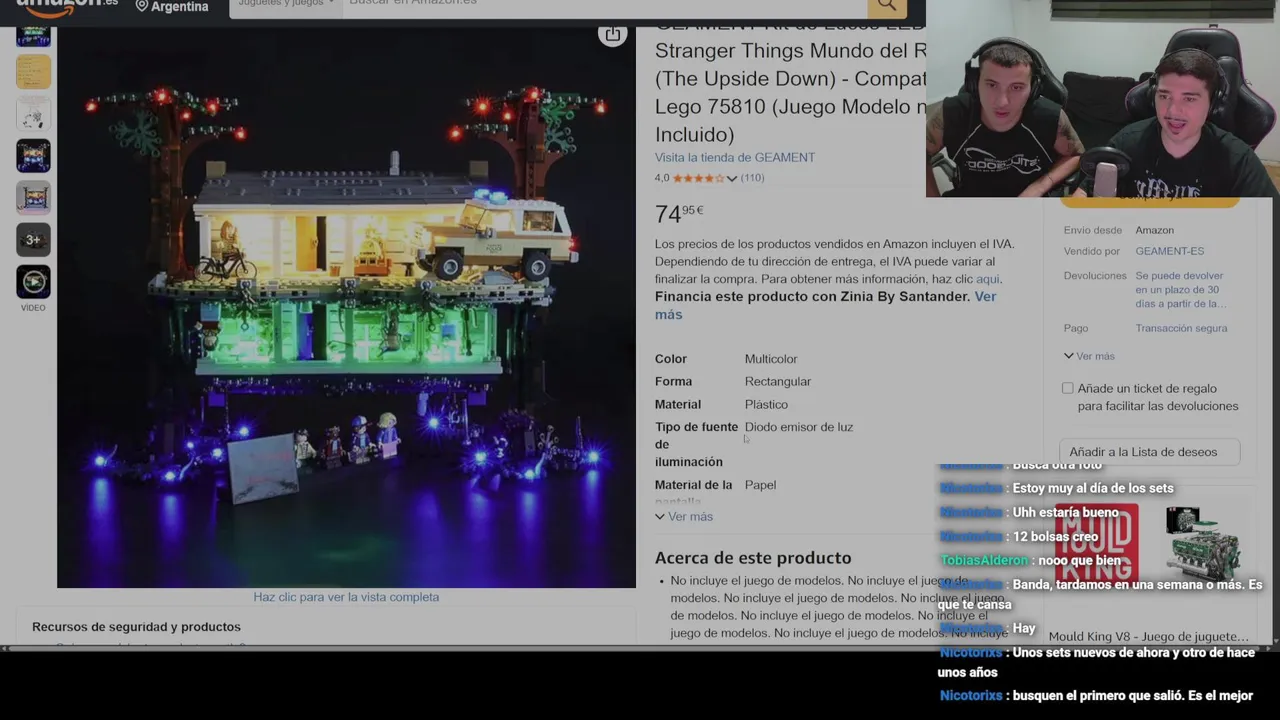Click the 'Diodo emisor de luz' value
Screen dimensions: 1280x720
pyautogui.click(x=798, y=427)
